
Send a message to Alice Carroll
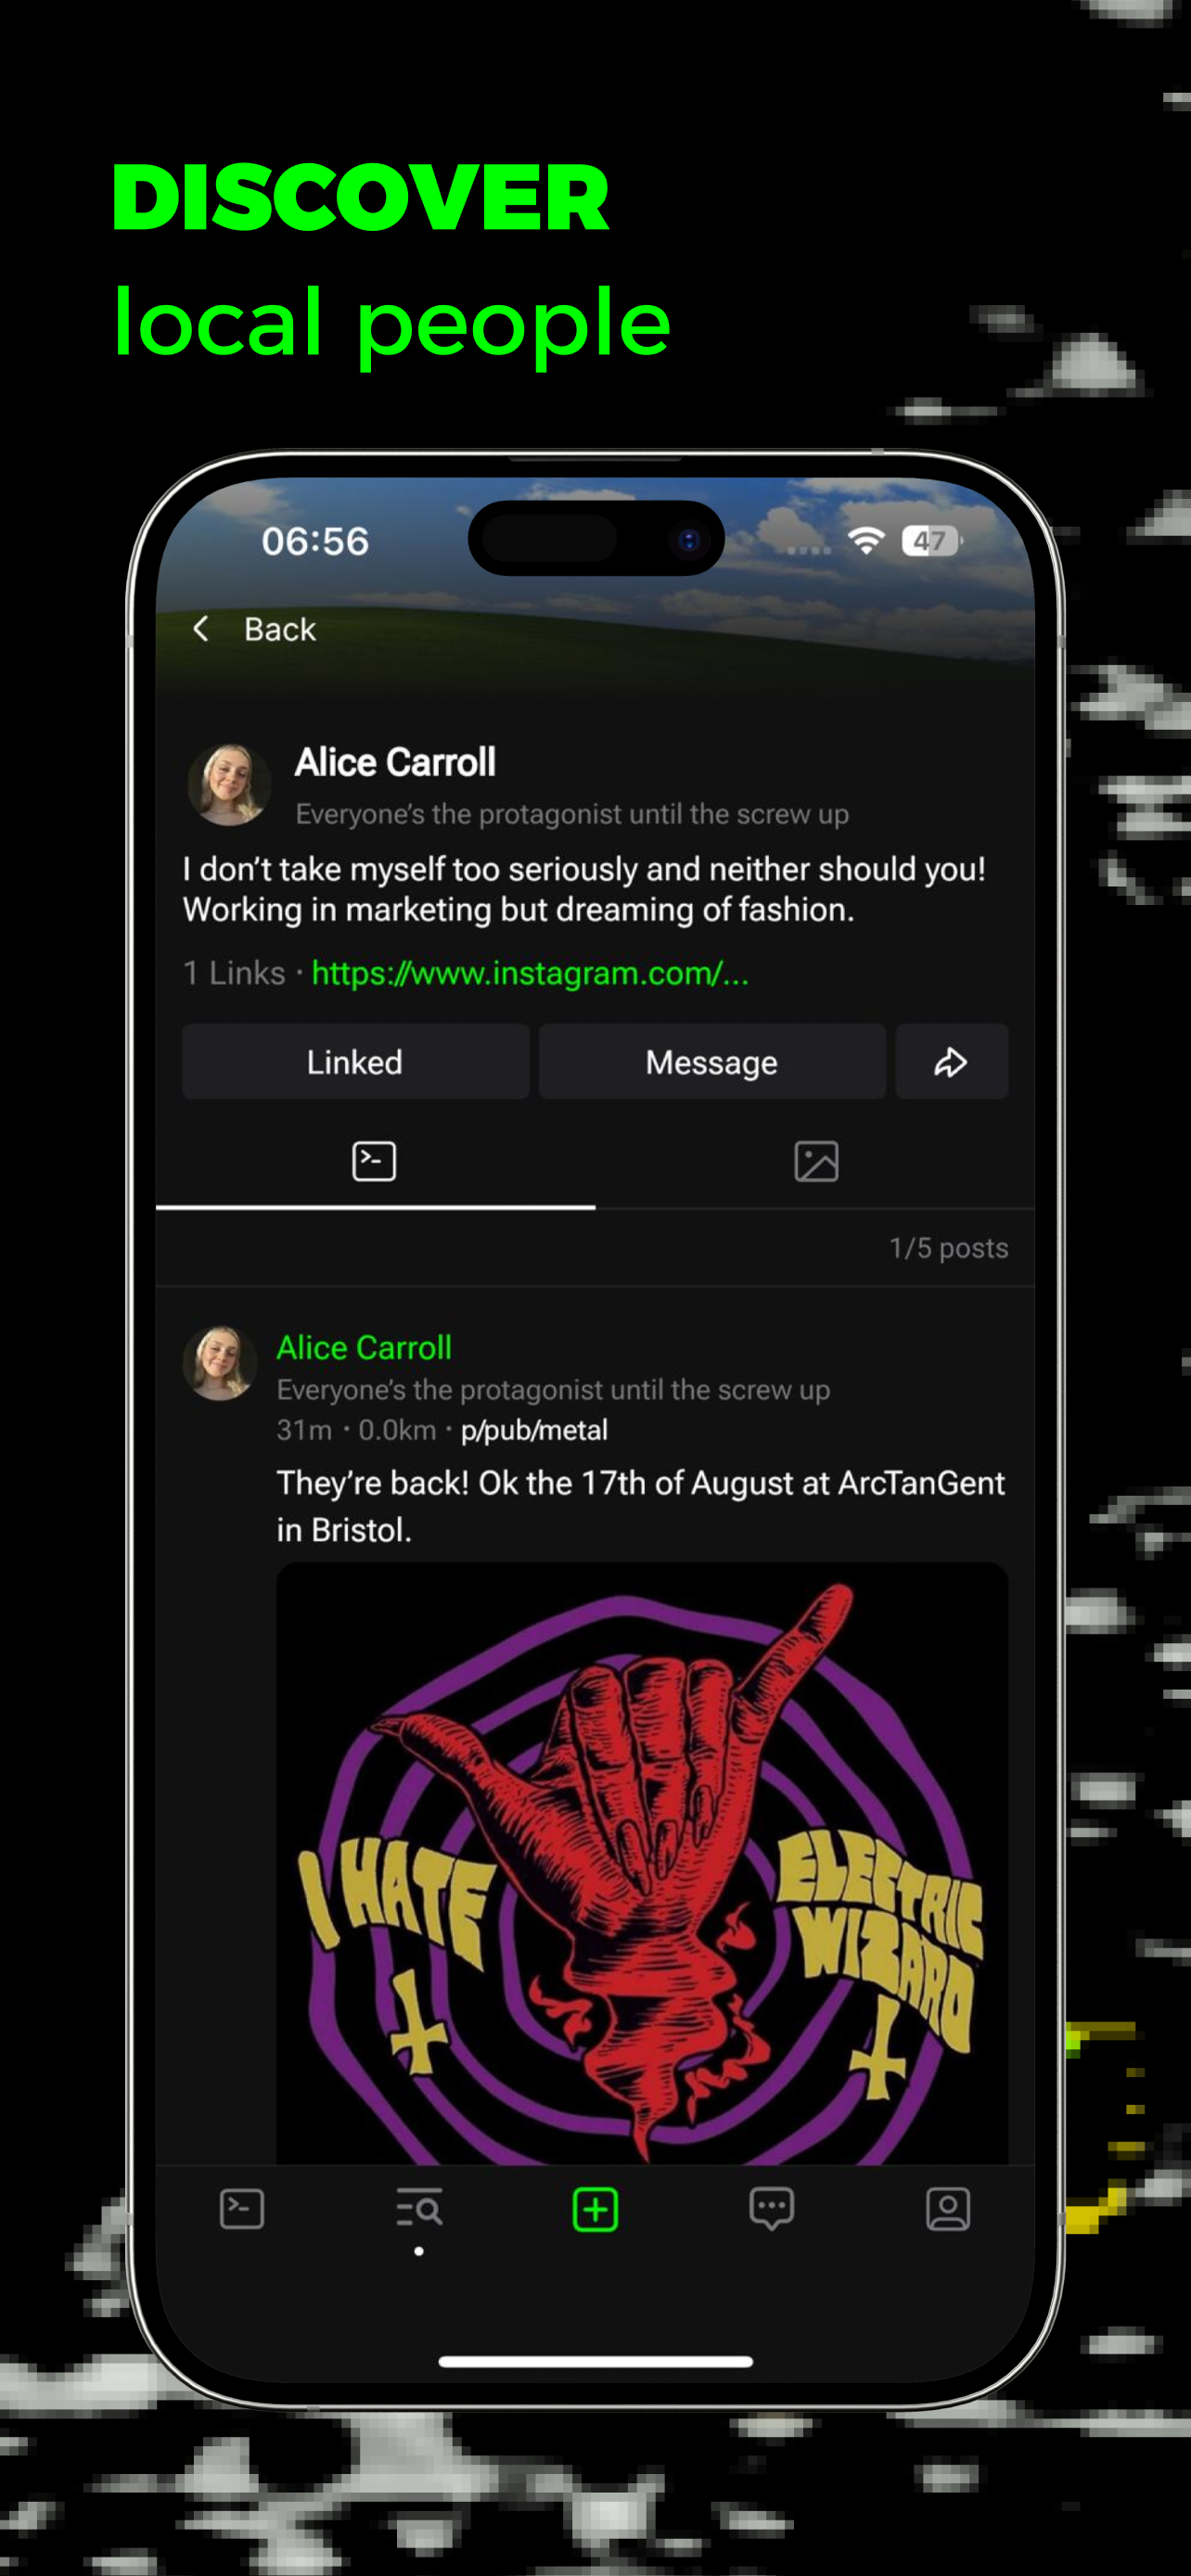(x=712, y=1062)
